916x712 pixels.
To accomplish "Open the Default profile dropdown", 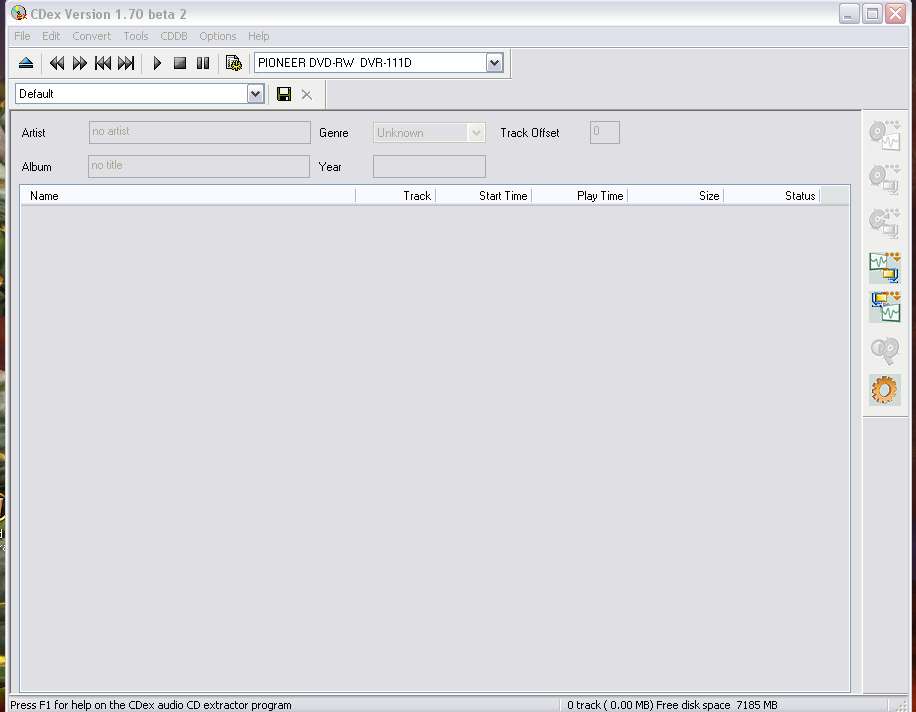I will (255, 93).
